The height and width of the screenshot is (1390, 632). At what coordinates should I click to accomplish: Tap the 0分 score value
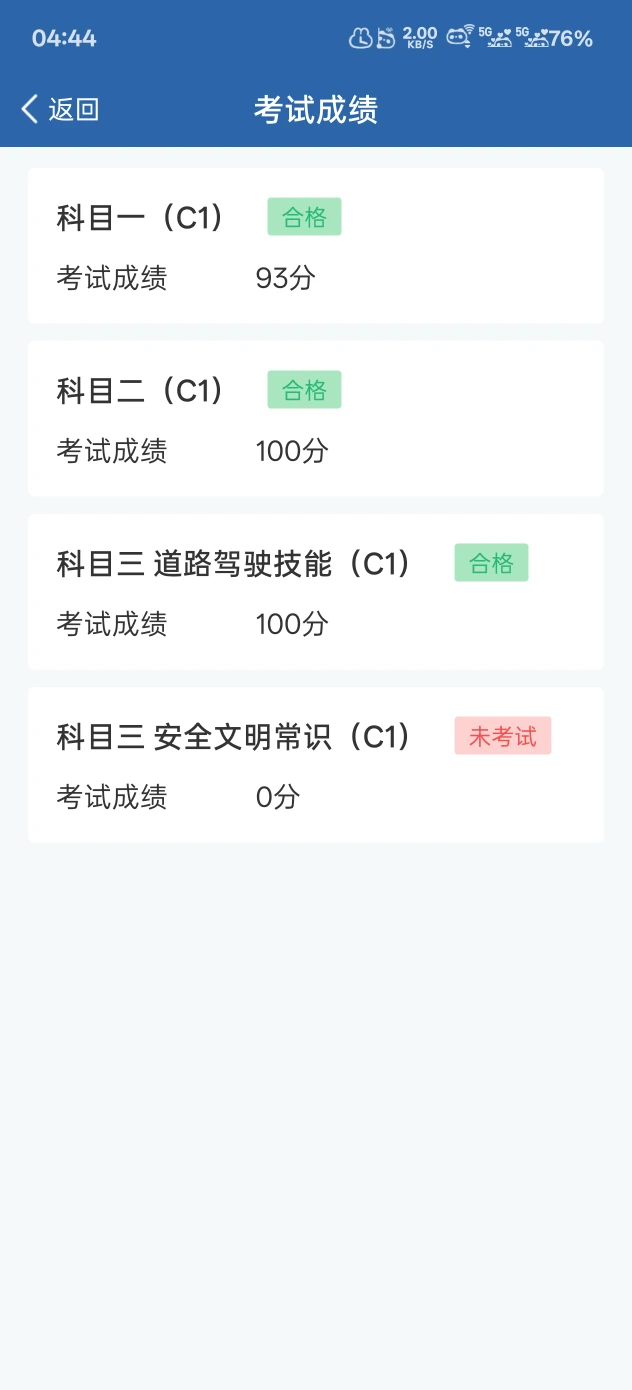pos(277,797)
